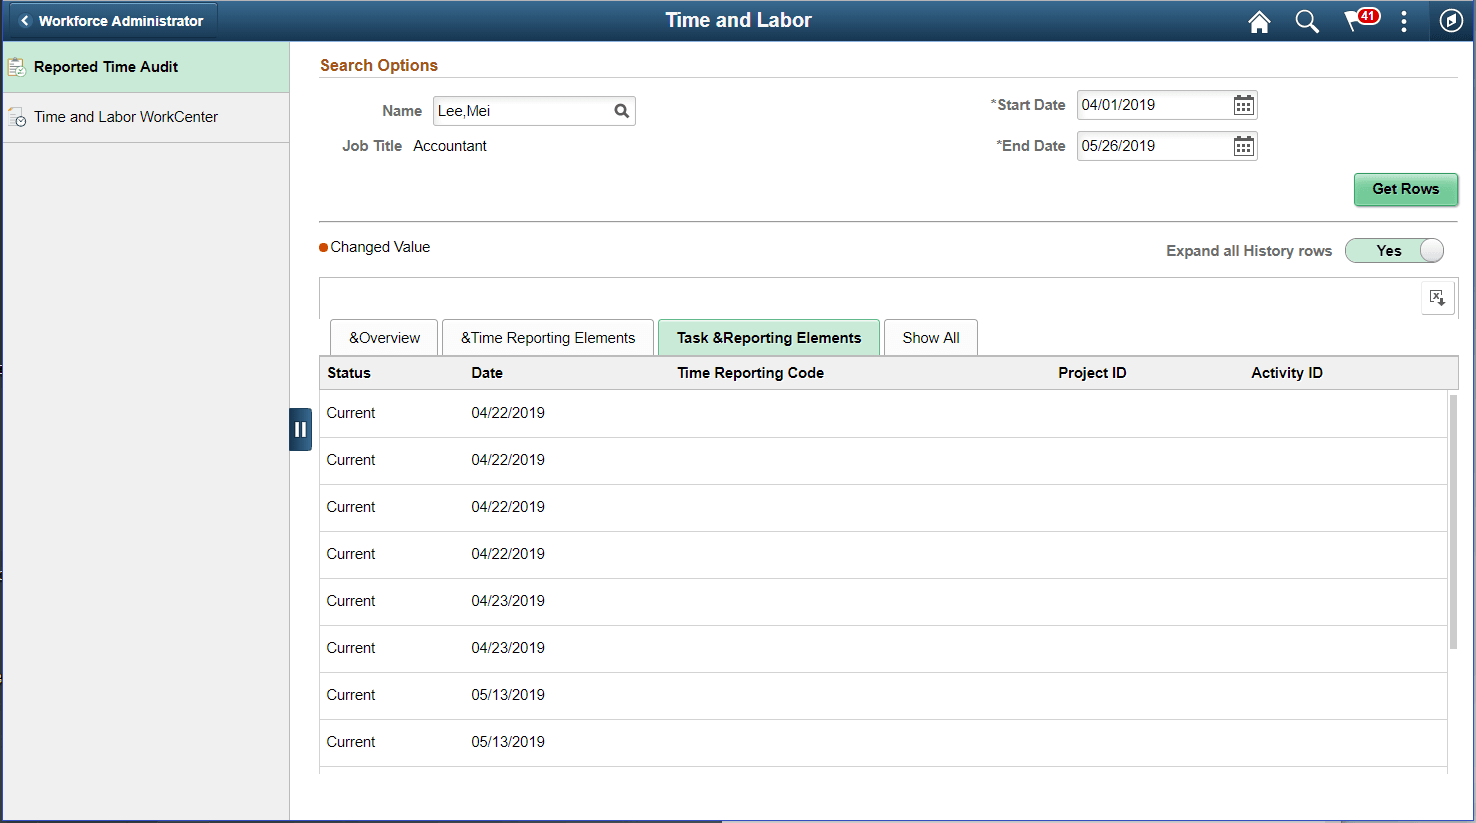
Task: Open global search from the header
Action: [1307, 20]
